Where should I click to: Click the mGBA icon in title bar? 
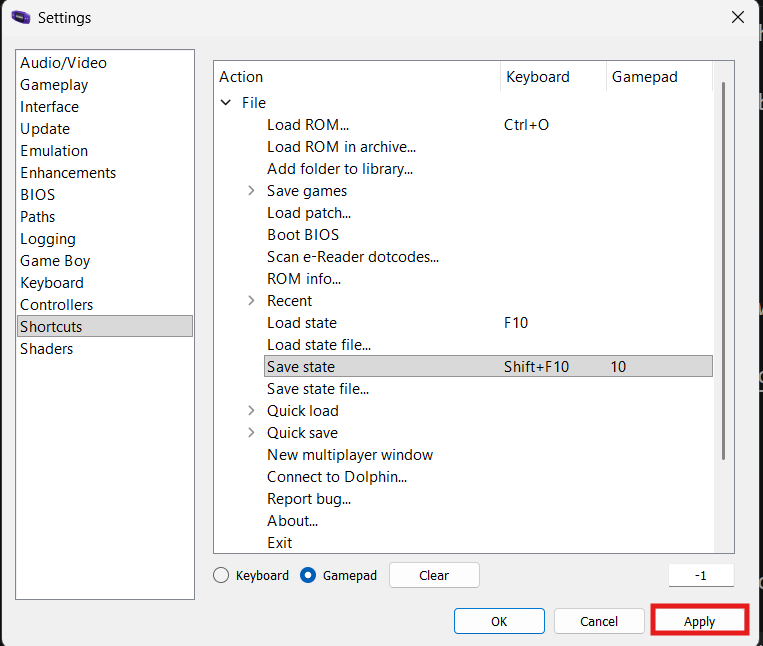pos(21,18)
